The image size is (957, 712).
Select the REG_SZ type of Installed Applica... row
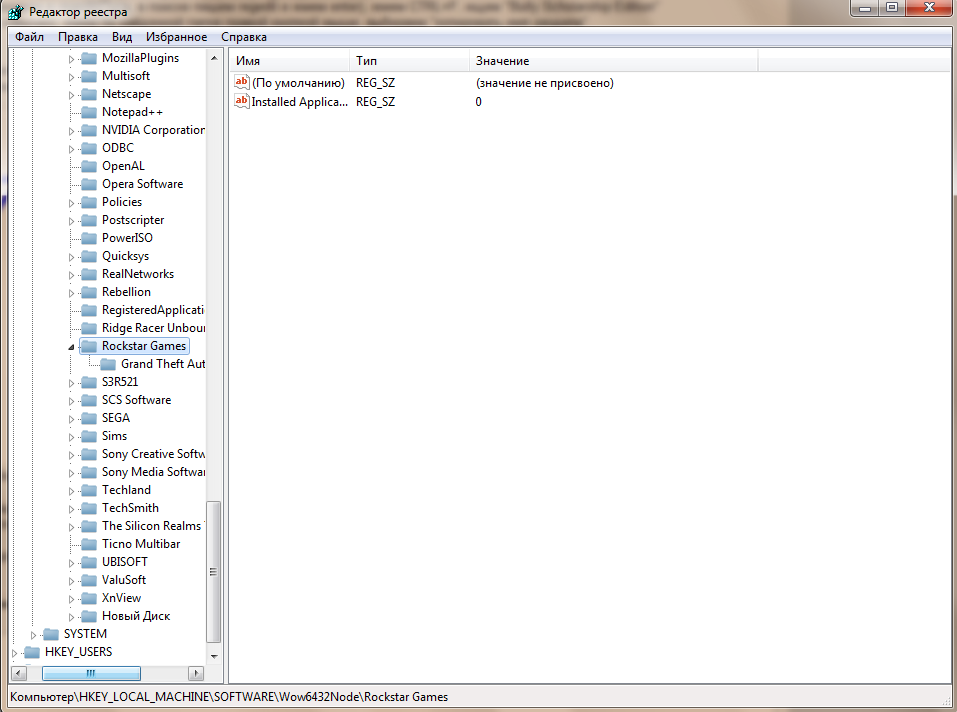[x=375, y=102]
